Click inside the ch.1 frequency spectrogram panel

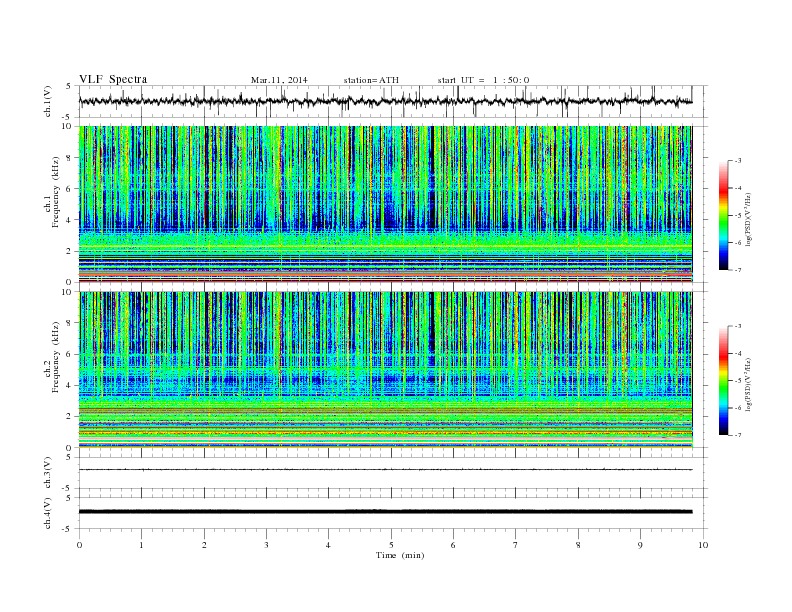pyautogui.click(x=385, y=204)
